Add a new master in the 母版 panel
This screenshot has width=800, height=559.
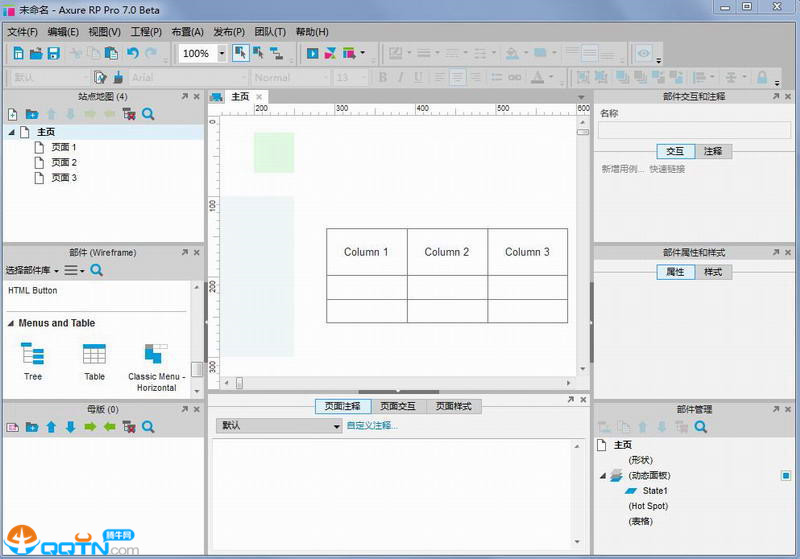click(13, 427)
